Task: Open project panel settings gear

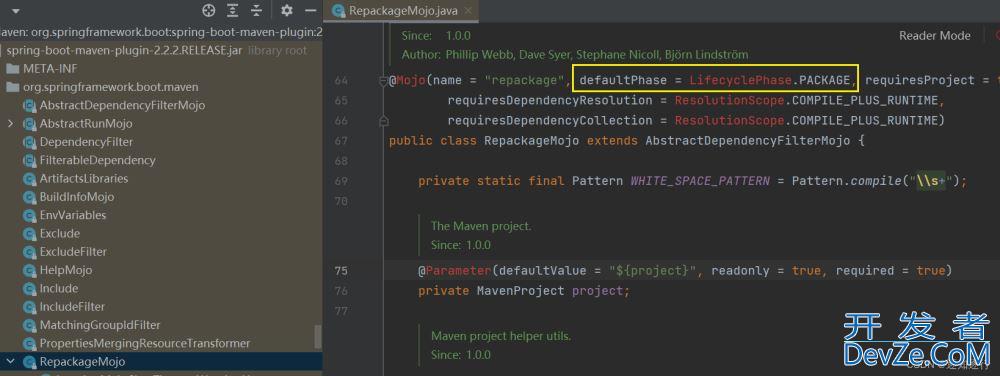Action: tap(287, 10)
